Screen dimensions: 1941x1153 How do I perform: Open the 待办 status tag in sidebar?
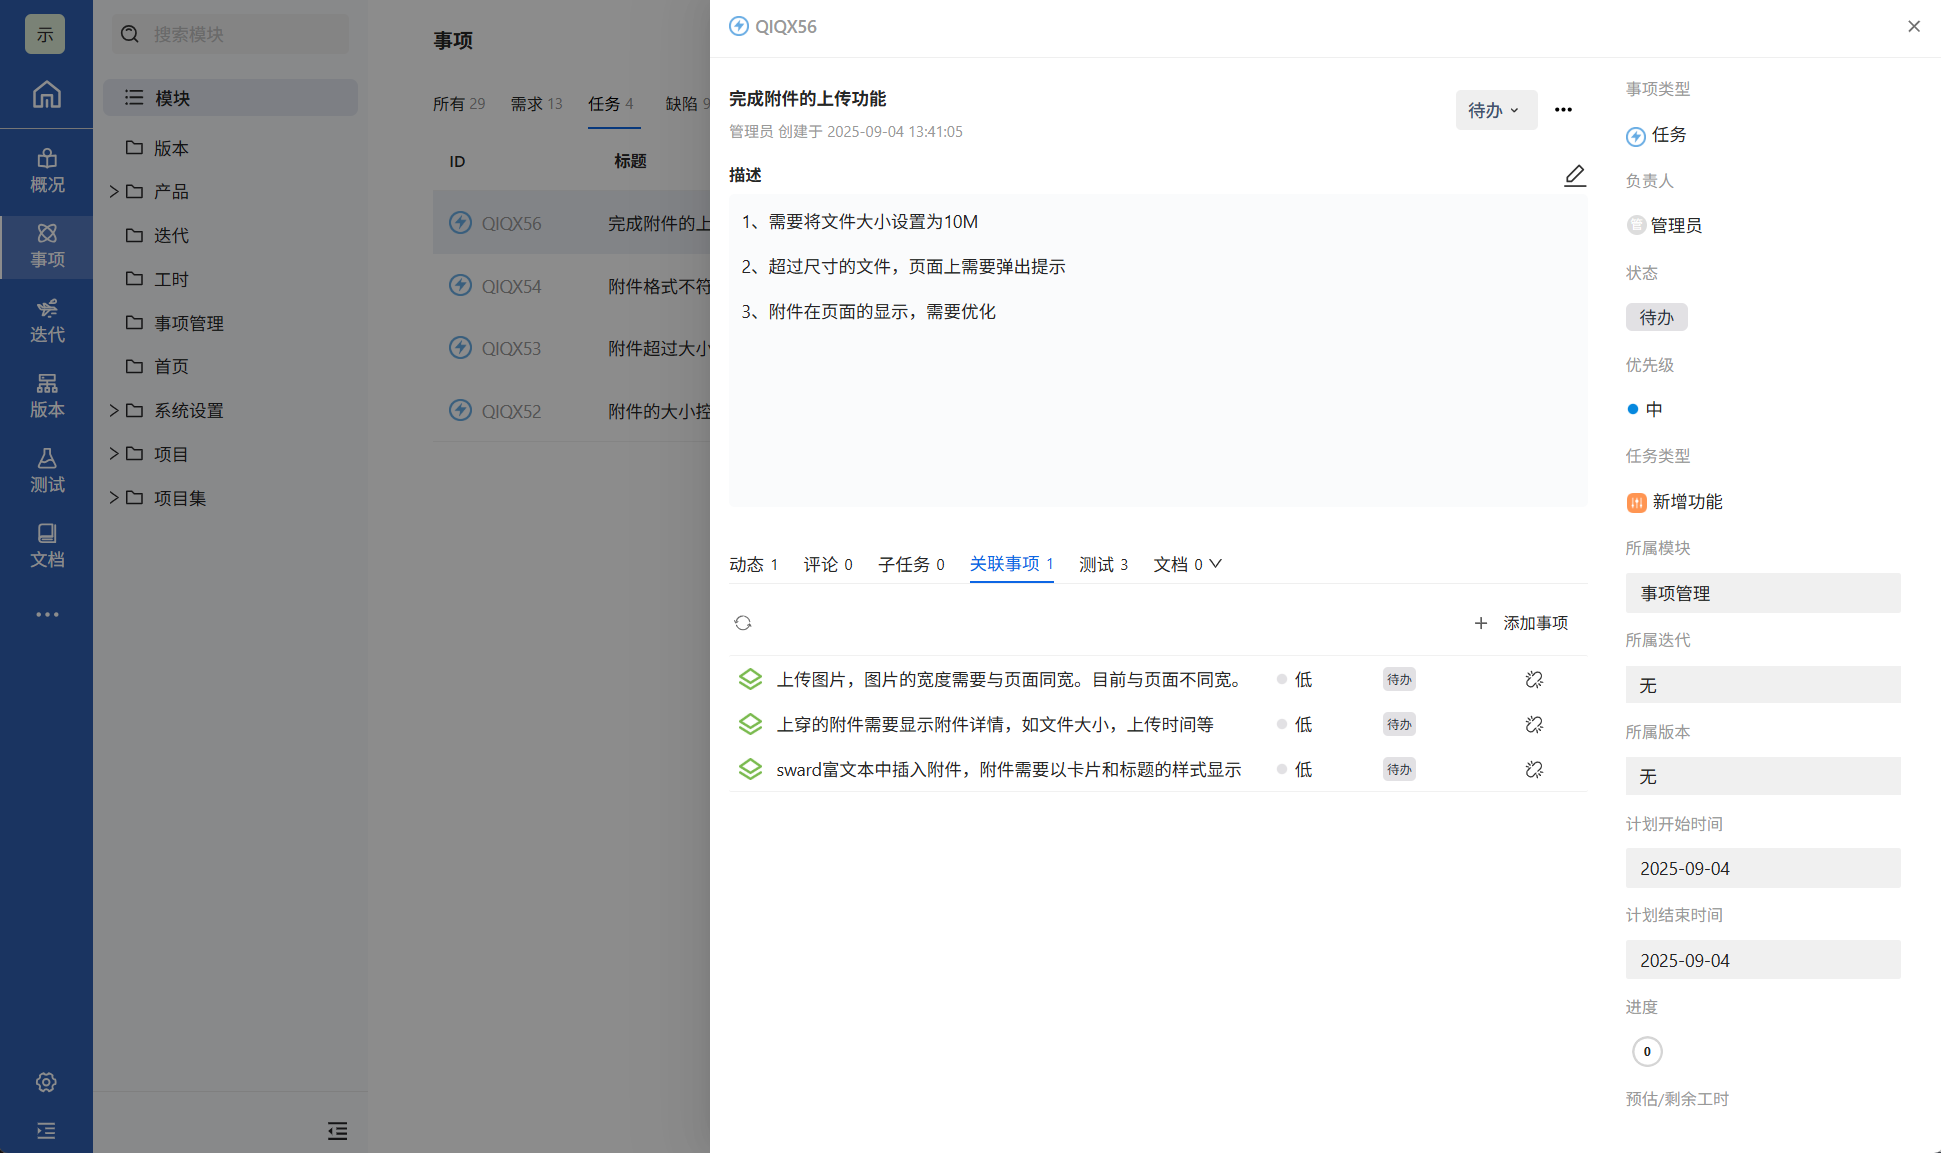click(1656, 317)
